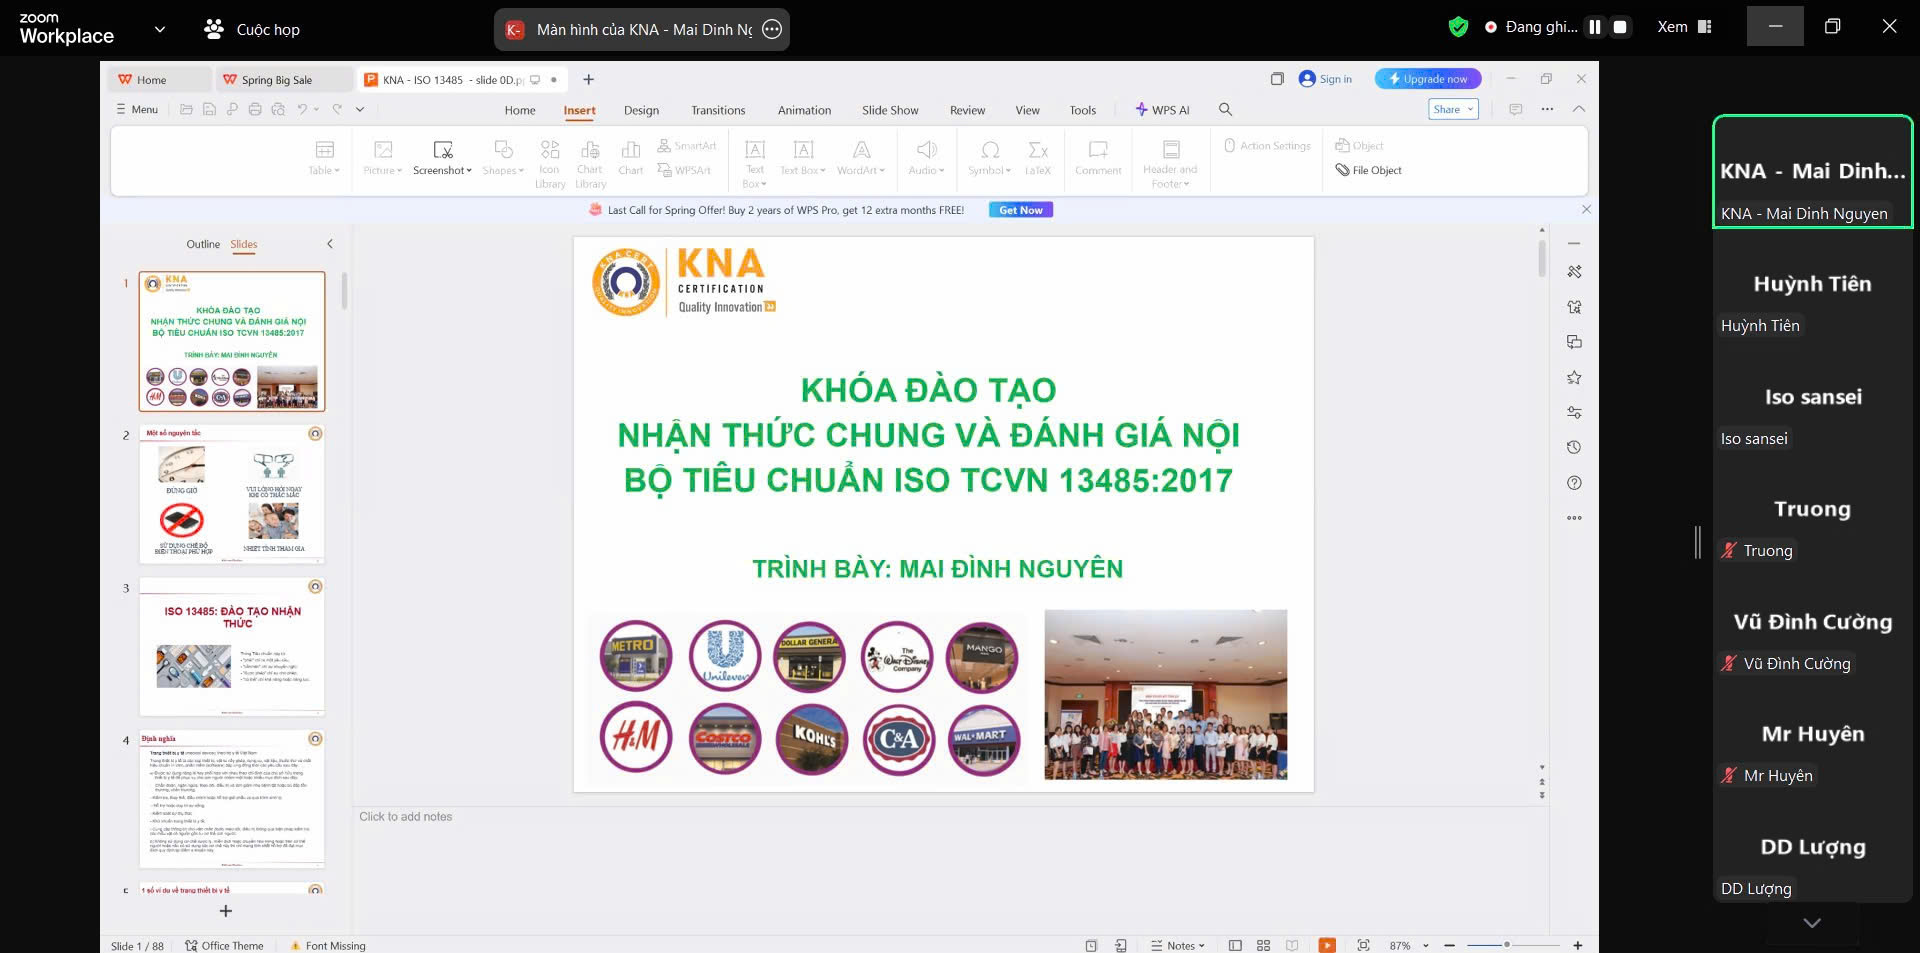Screen dimensions: 1920x953
Task: Click the Redo icon in quick access toolbar
Action: point(338,109)
